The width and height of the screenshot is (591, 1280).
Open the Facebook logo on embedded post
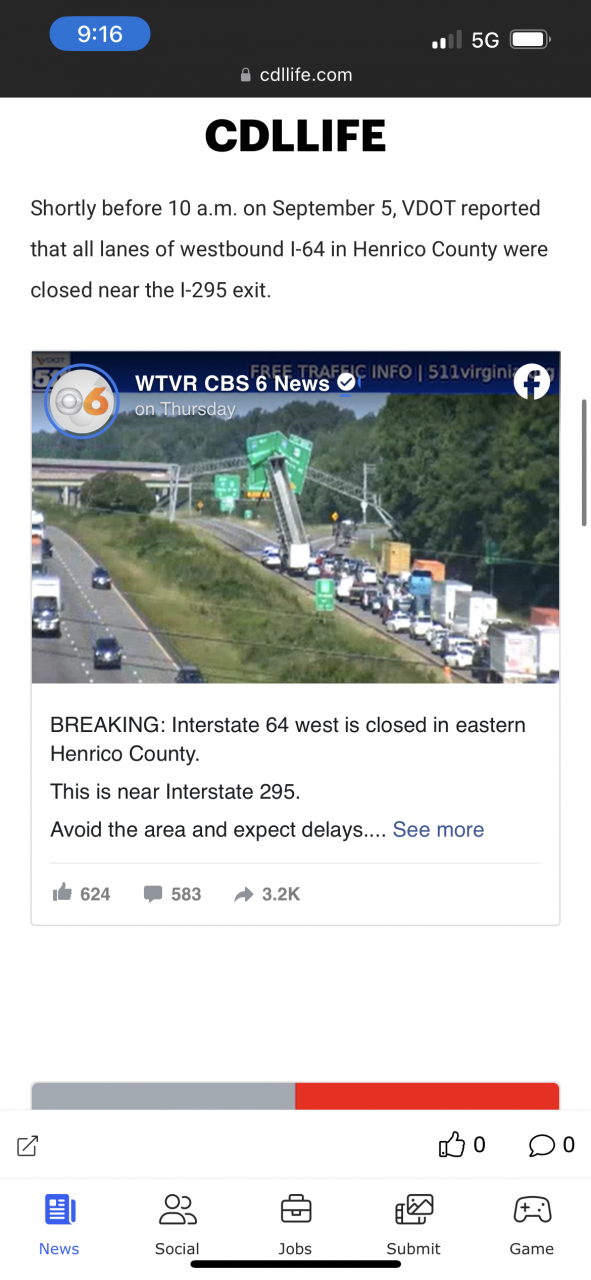click(532, 382)
